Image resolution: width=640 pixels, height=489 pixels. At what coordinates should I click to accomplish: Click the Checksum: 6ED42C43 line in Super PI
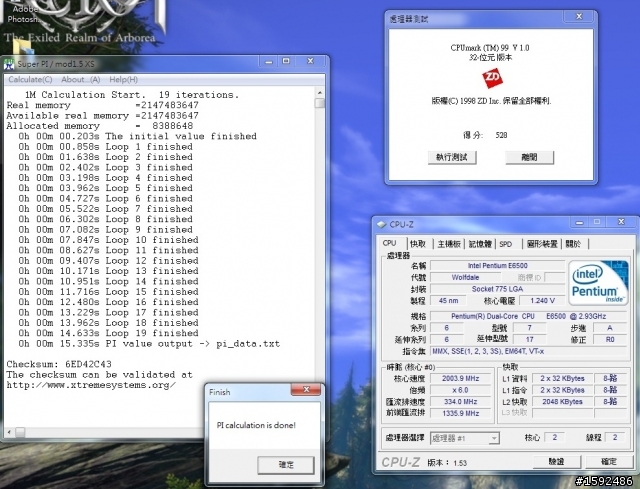[x=59, y=364]
